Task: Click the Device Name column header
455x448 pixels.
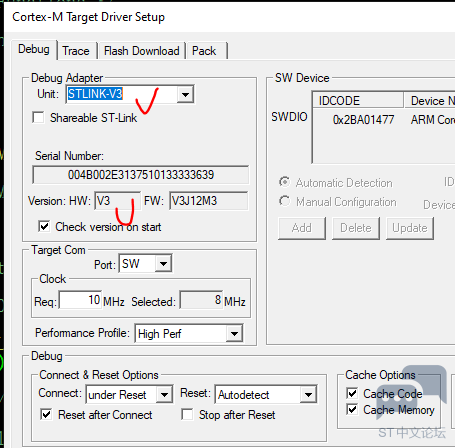Action: pos(430,101)
